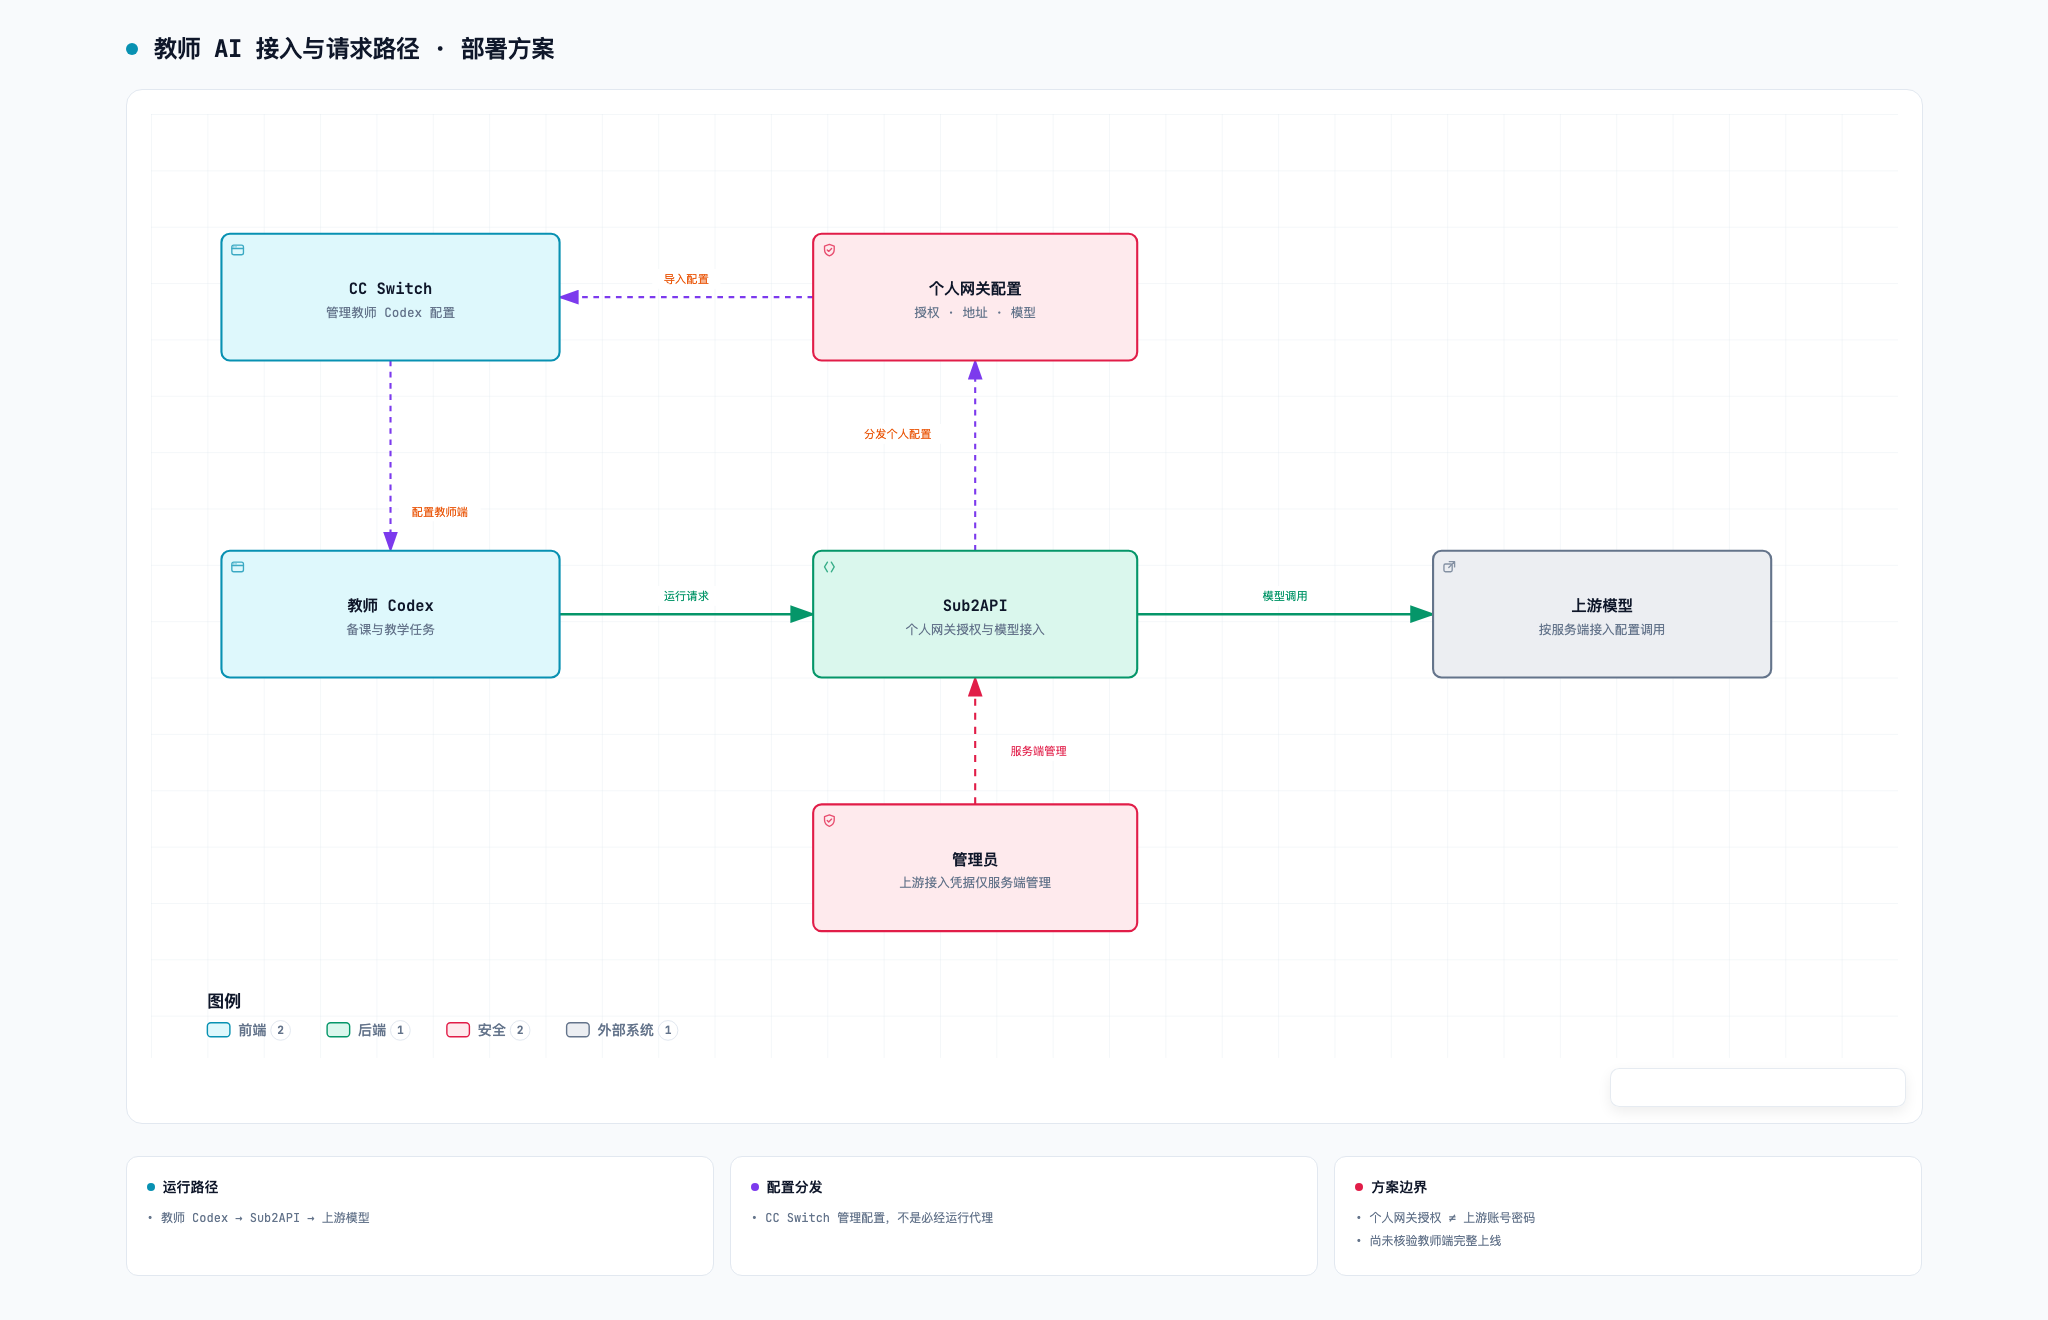Click the window icon in CC Switch node
The height and width of the screenshot is (1320, 2048).
coord(238,250)
